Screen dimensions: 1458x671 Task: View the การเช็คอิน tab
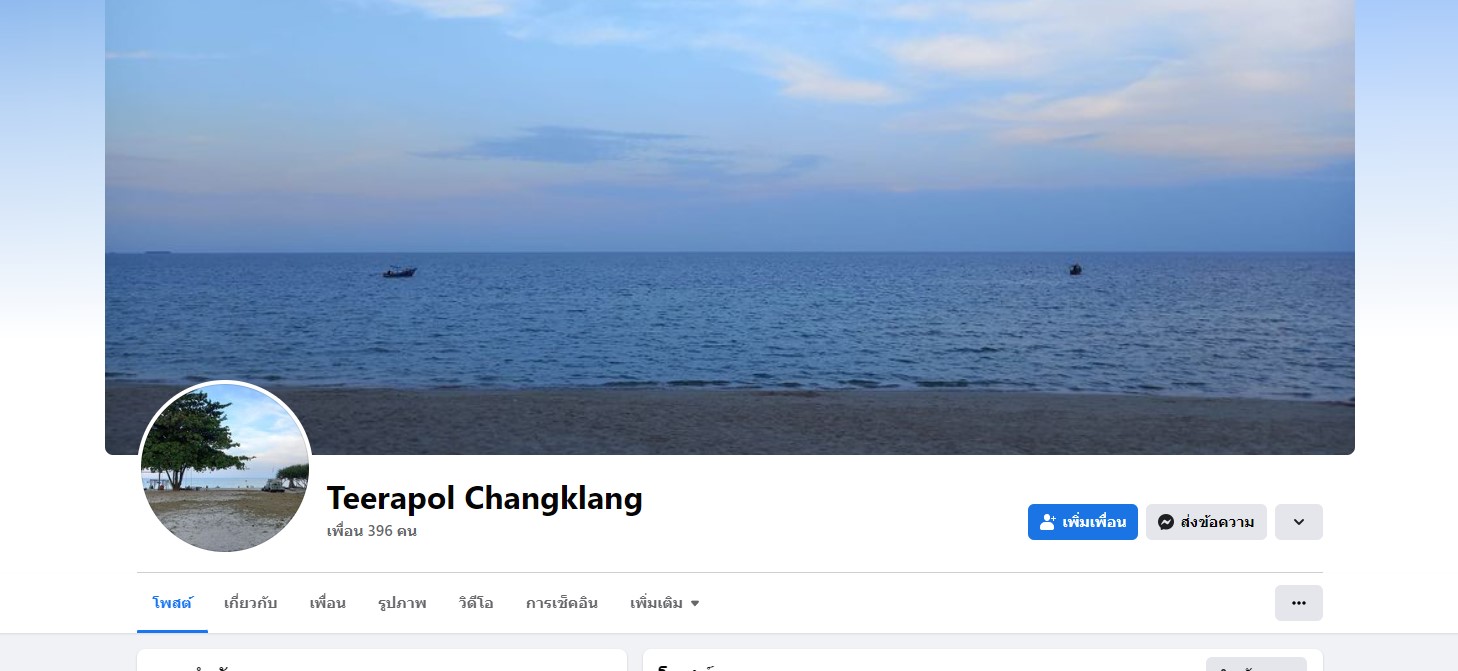pyautogui.click(x=561, y=603)
